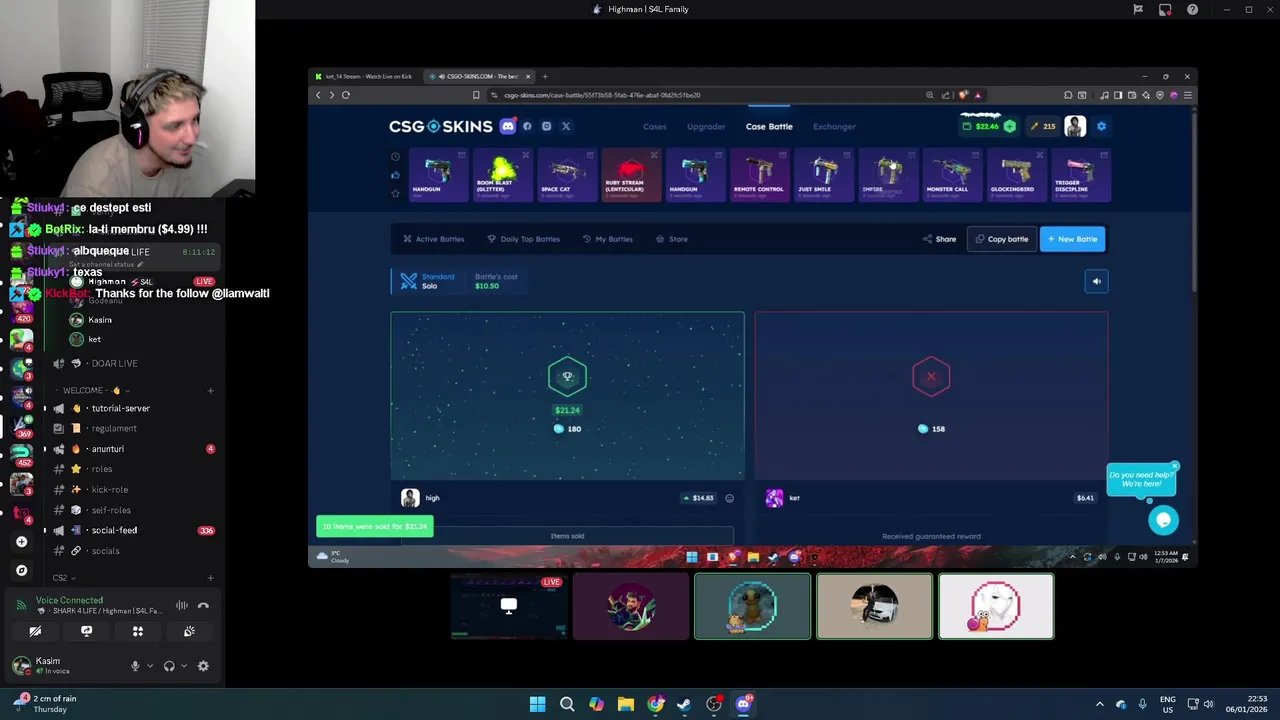Create a channel in the WELCOME category
The image size is (1280, 720).
click(x=210, y=390)
